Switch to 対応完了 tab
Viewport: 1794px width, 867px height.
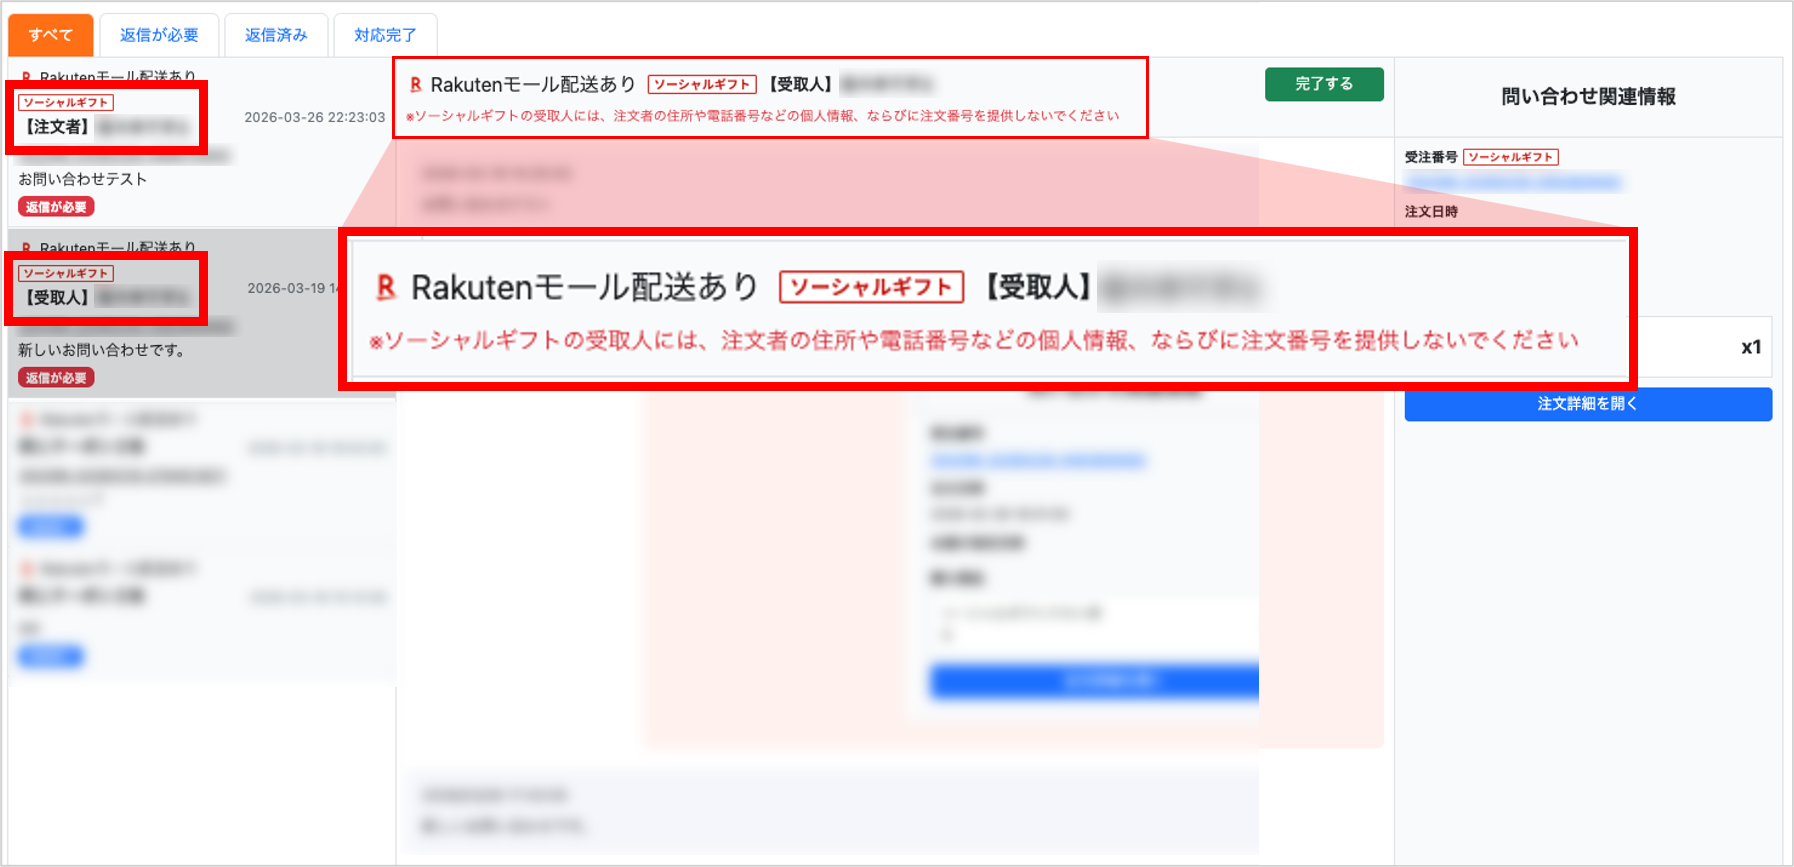tap(385, 35)
